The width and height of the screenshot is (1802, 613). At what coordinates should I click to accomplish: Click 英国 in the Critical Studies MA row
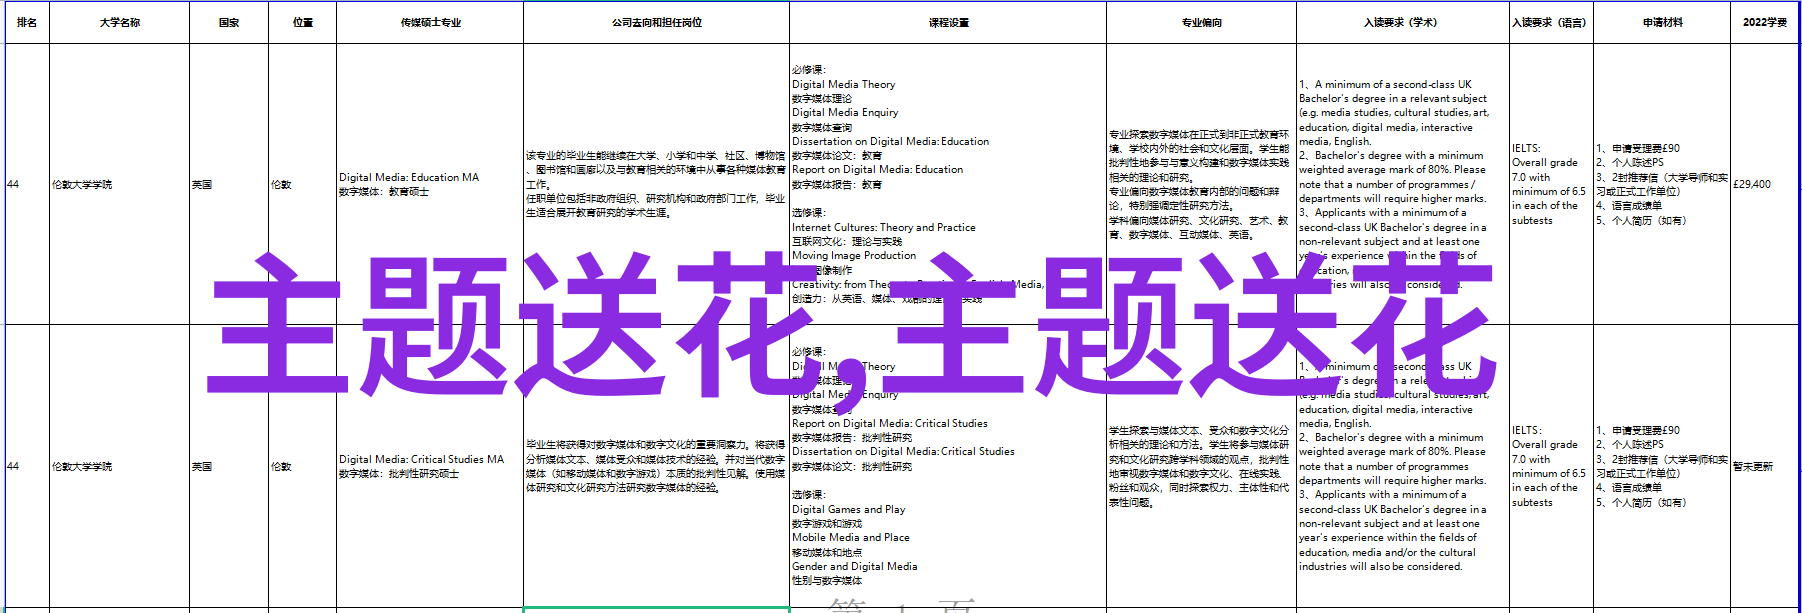229,466
